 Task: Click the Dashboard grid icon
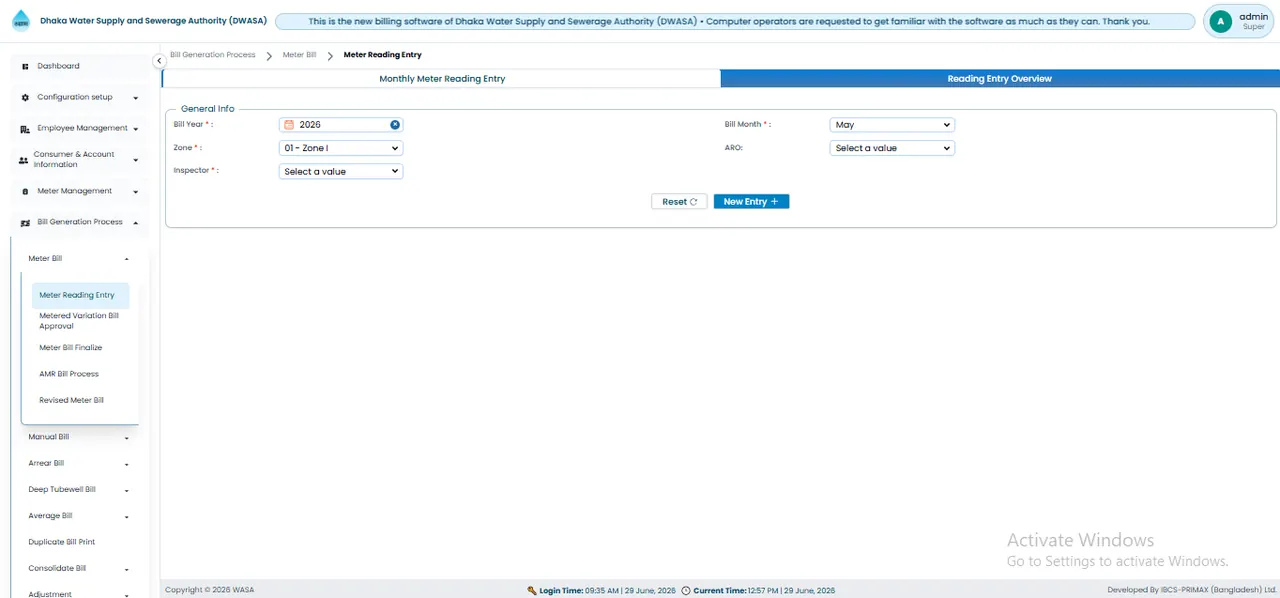25,66
